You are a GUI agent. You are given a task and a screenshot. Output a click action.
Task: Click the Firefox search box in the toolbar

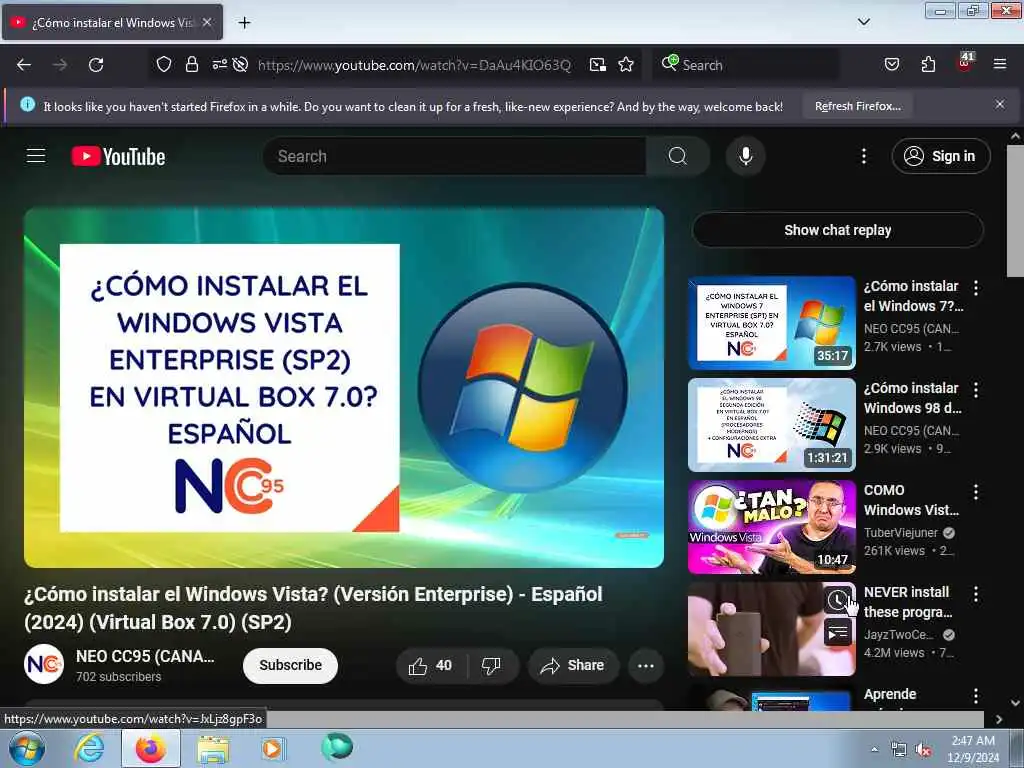746,65
